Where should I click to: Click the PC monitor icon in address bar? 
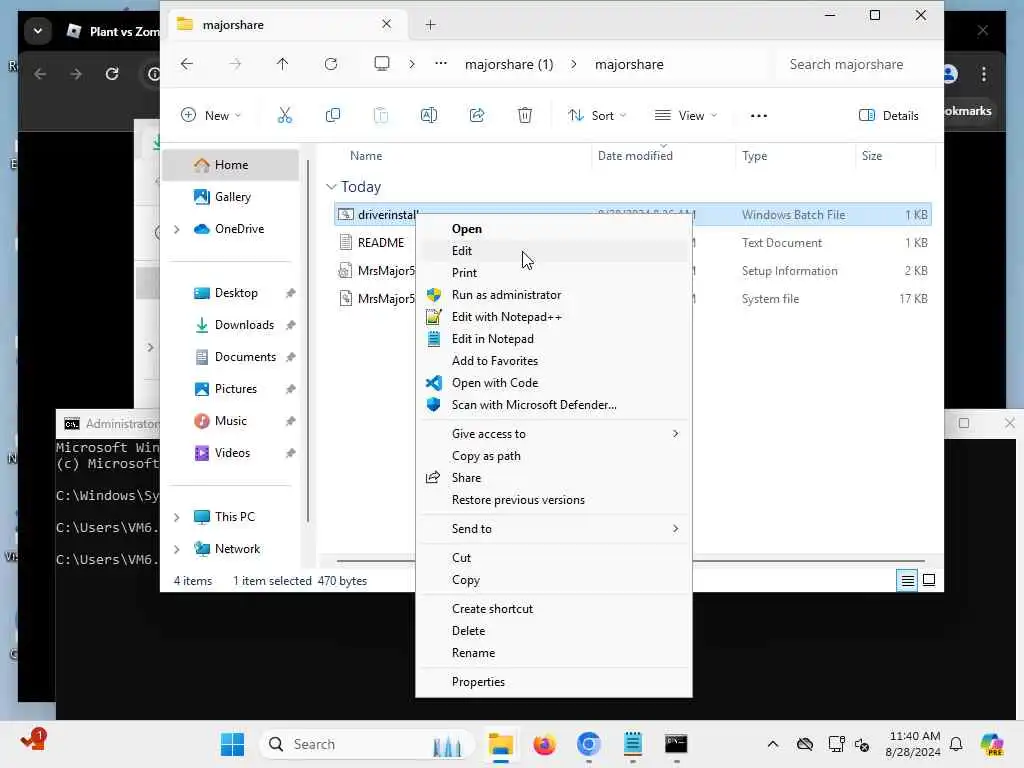(381, 63)
